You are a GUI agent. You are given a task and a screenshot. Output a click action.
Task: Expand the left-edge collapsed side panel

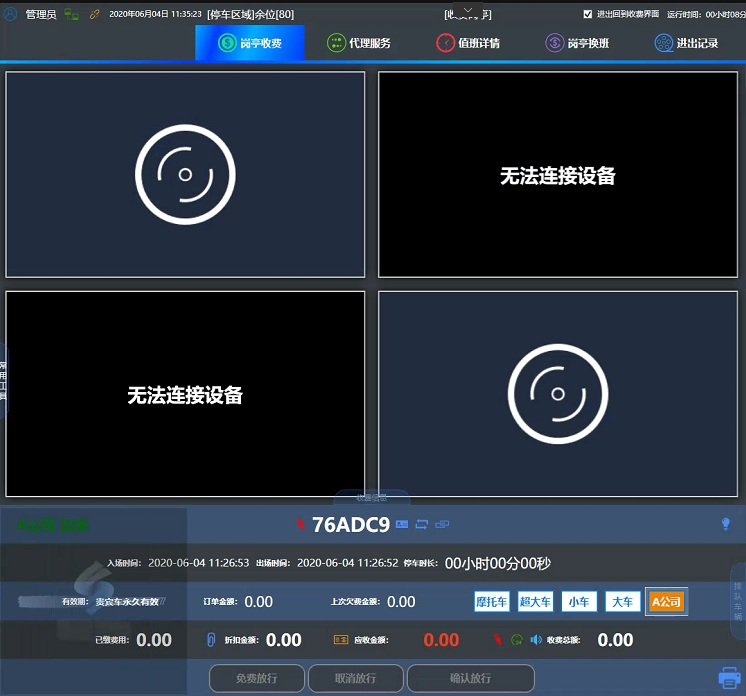(3, 380)
